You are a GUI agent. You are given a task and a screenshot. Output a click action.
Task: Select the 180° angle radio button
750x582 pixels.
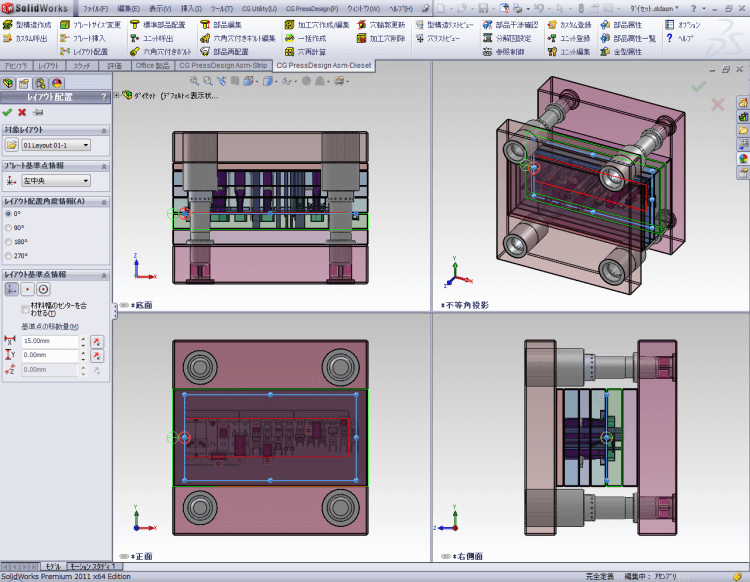click(x=8, y=242)
